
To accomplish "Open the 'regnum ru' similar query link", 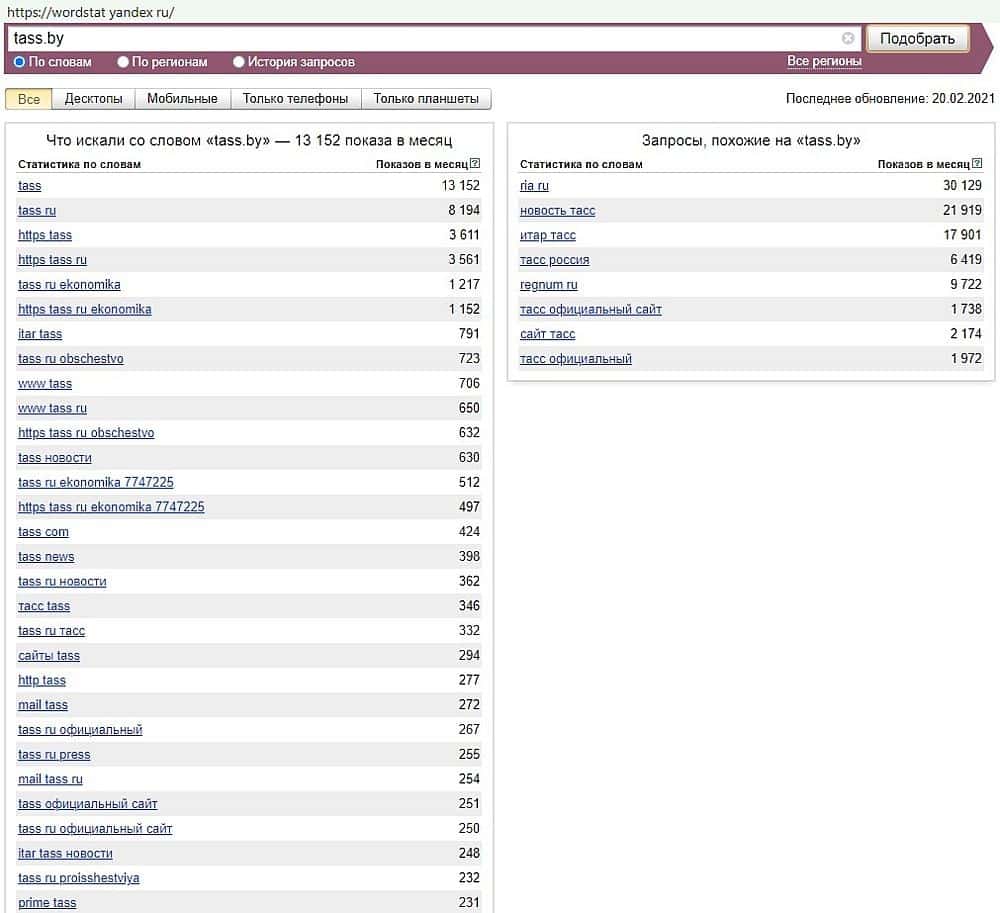I will coord(548,285).
